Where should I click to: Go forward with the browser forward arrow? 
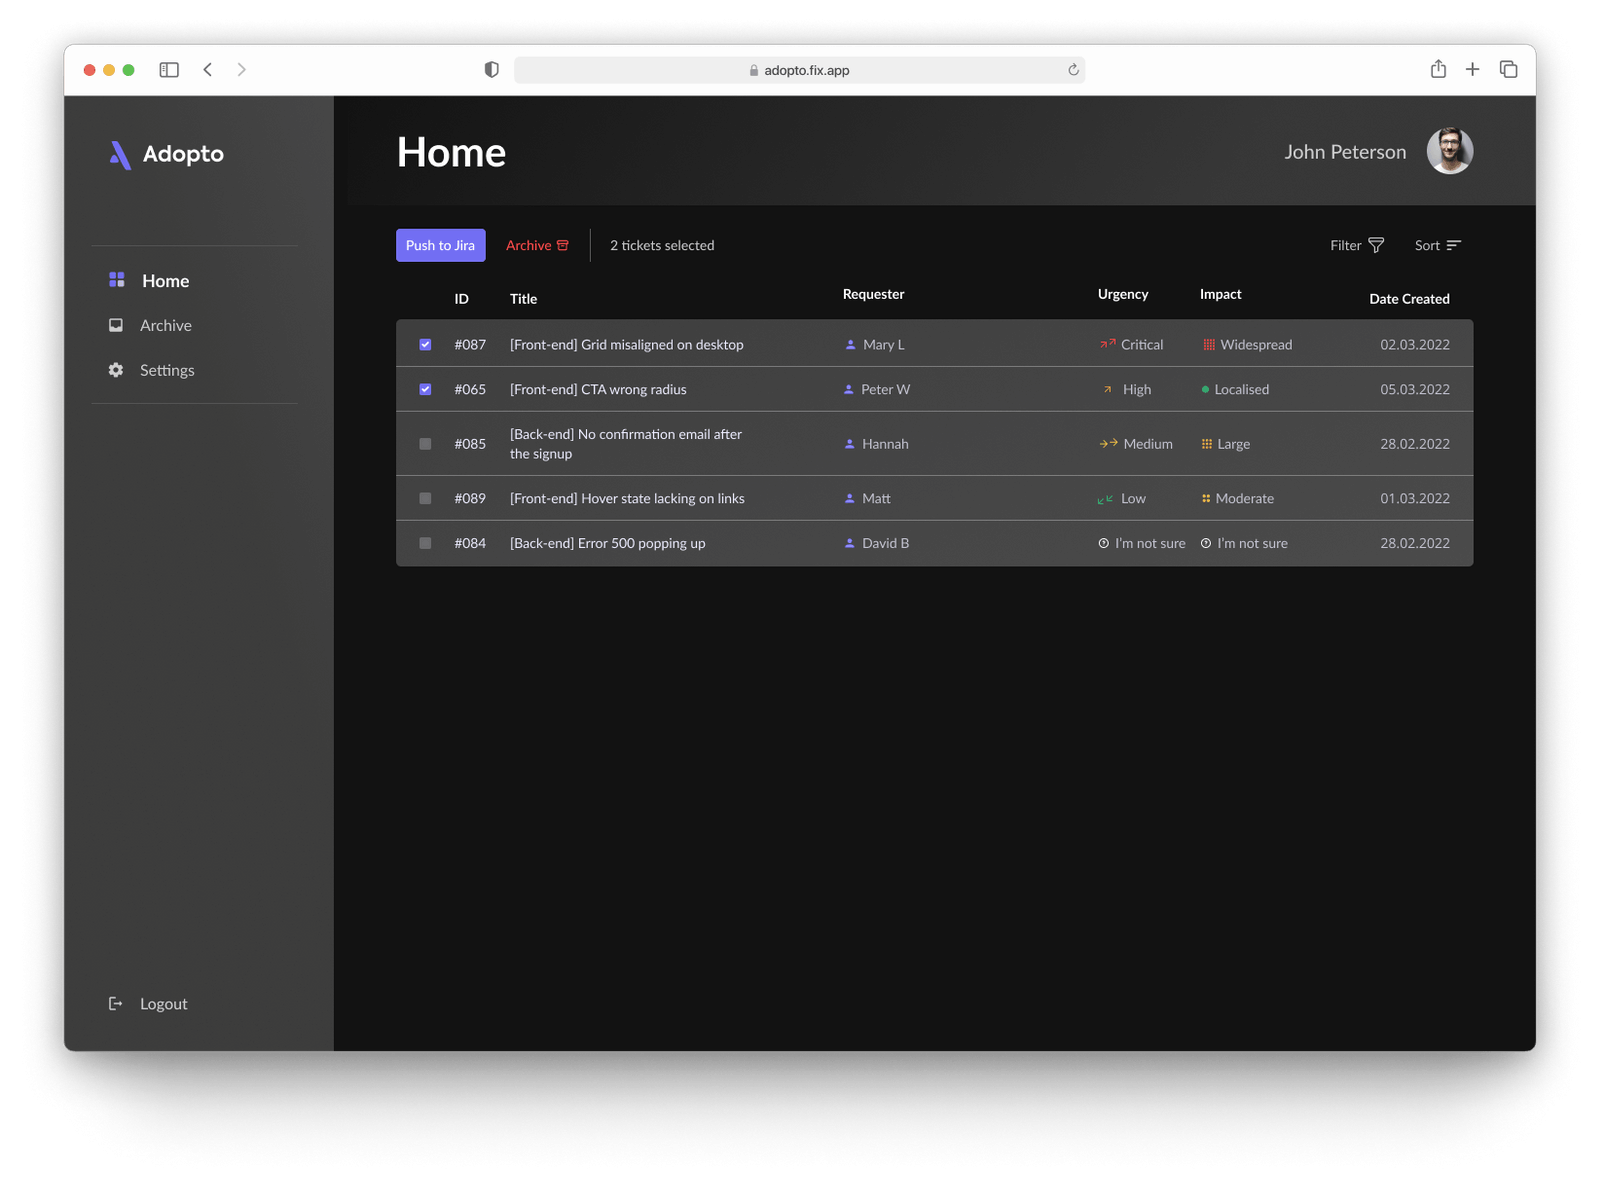tap(241, 70)
